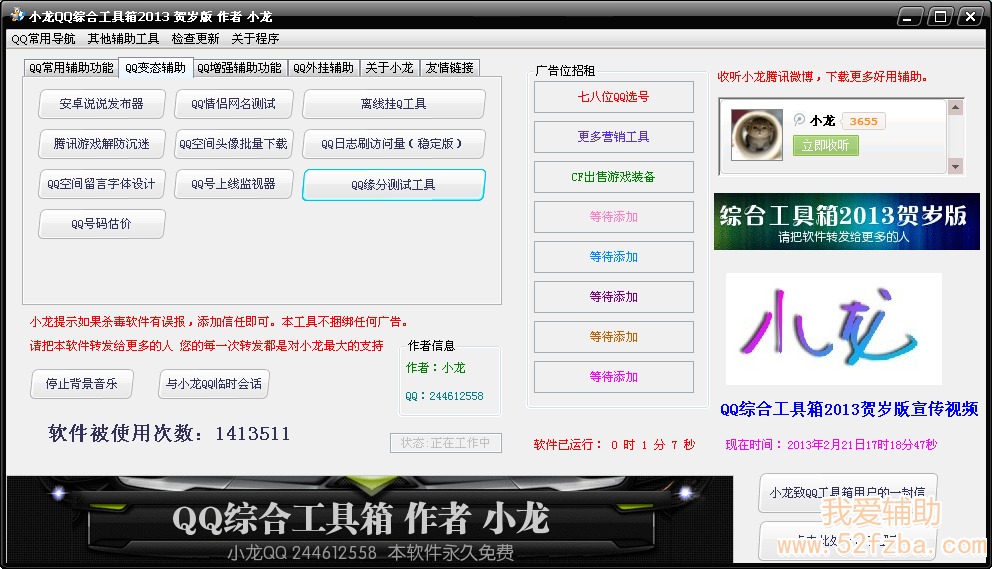Click the 七八位QQ选号 ad button
Screen dimensions: 992x569
coord(614,97)
